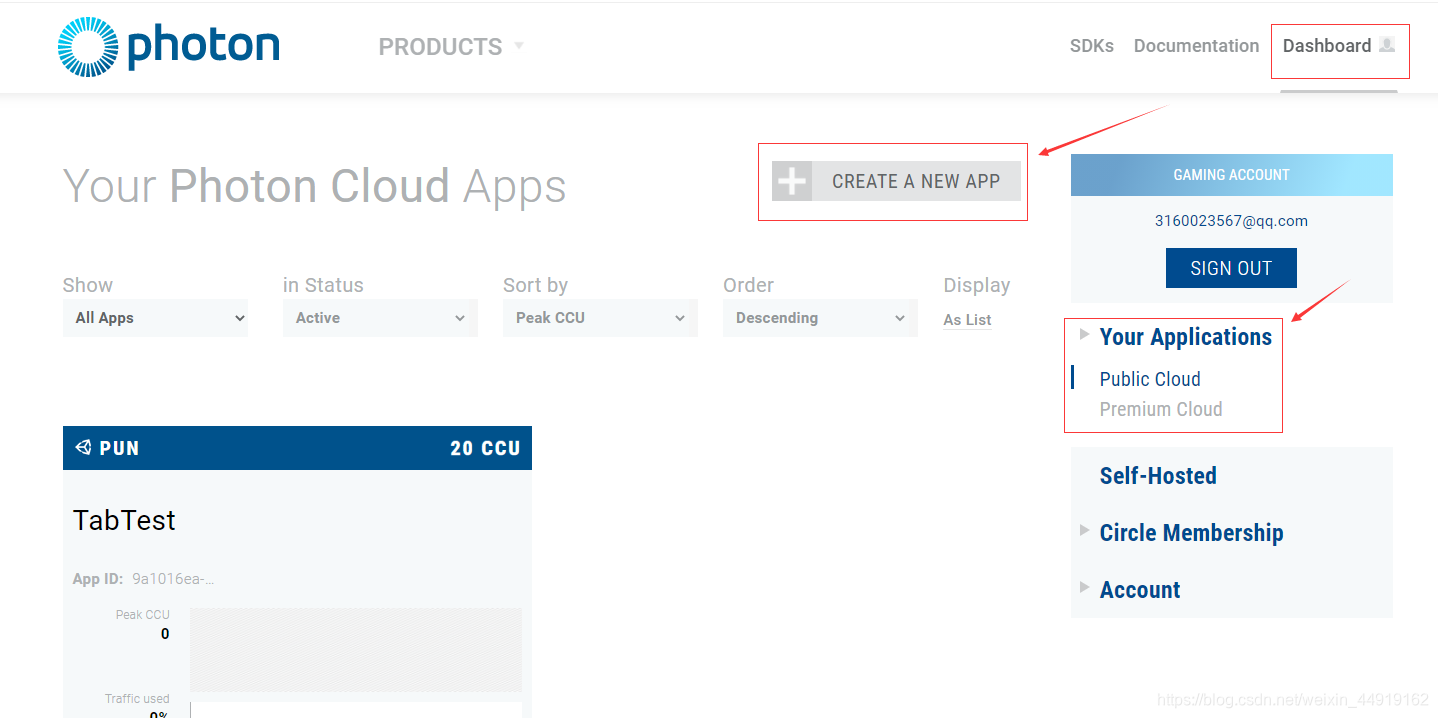Click the SIGN OUT button
1438x718 pixels.
pyautogui.click(x=1231, y=268)
